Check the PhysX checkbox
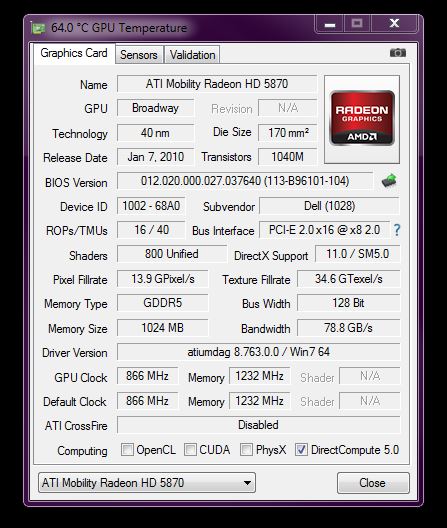This screenshot has height=528, width=447. point(246,450)
